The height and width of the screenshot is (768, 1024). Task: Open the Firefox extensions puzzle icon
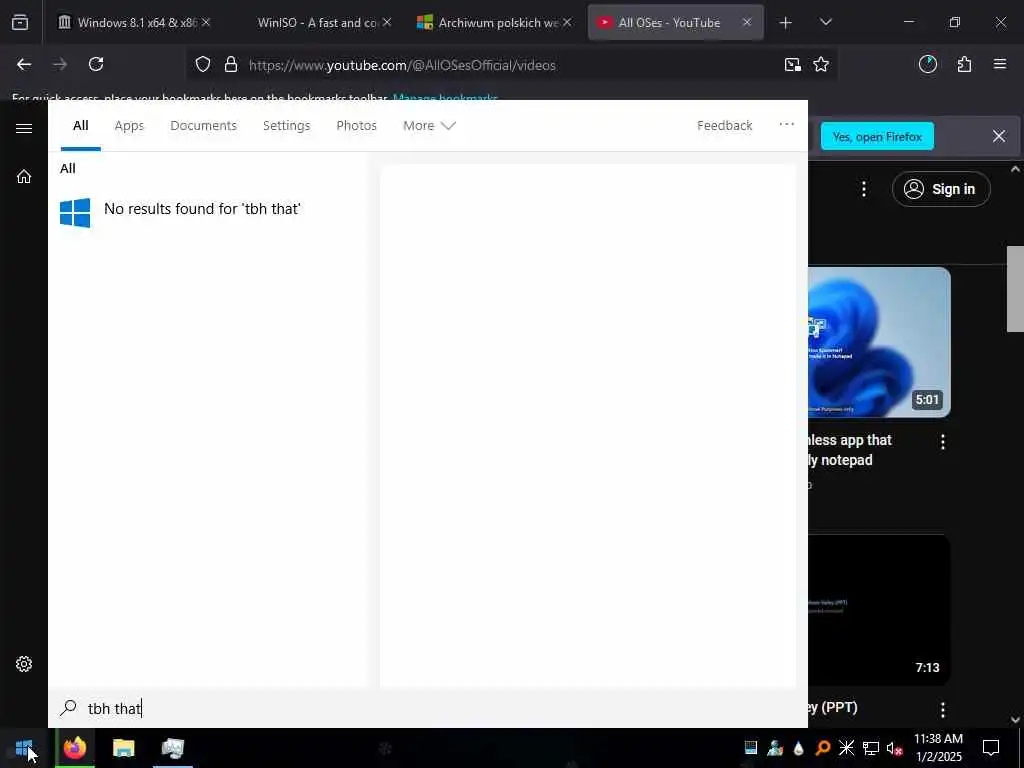tap(965, 65)
